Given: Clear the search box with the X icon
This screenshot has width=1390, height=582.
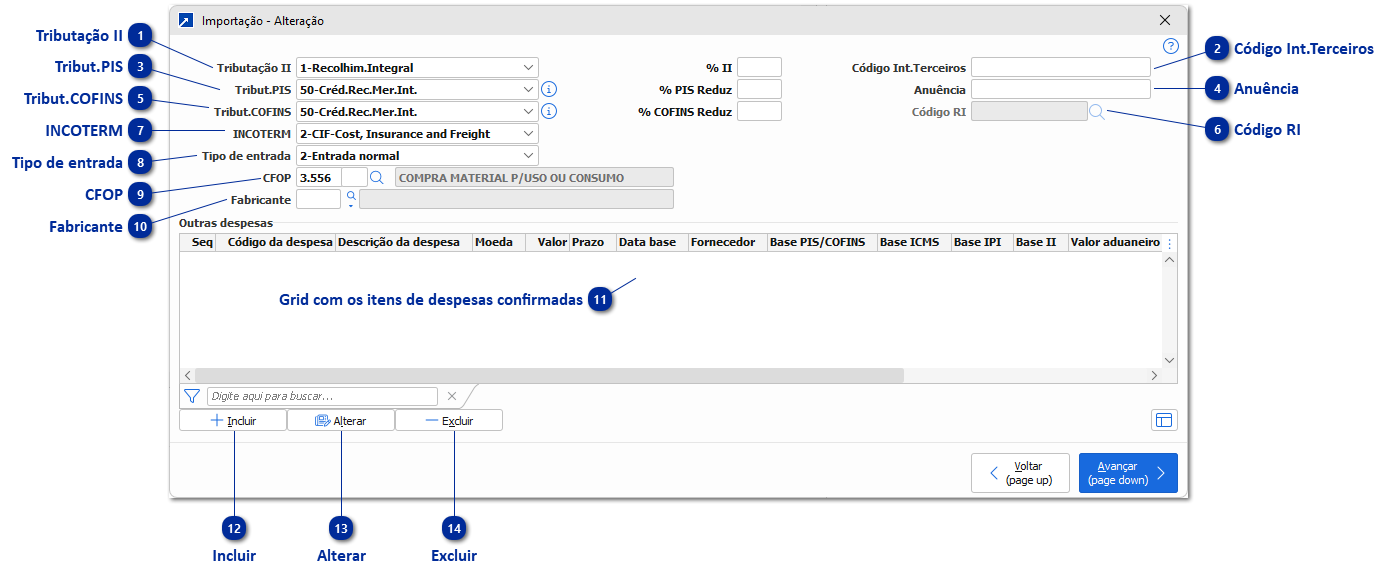Looking at the screenshot, I should (451, 396).
